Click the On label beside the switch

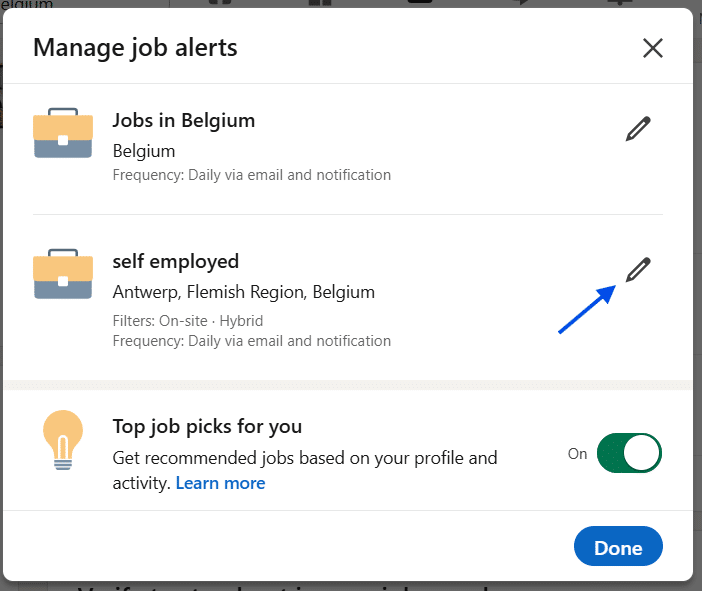[x=577, y=453]
